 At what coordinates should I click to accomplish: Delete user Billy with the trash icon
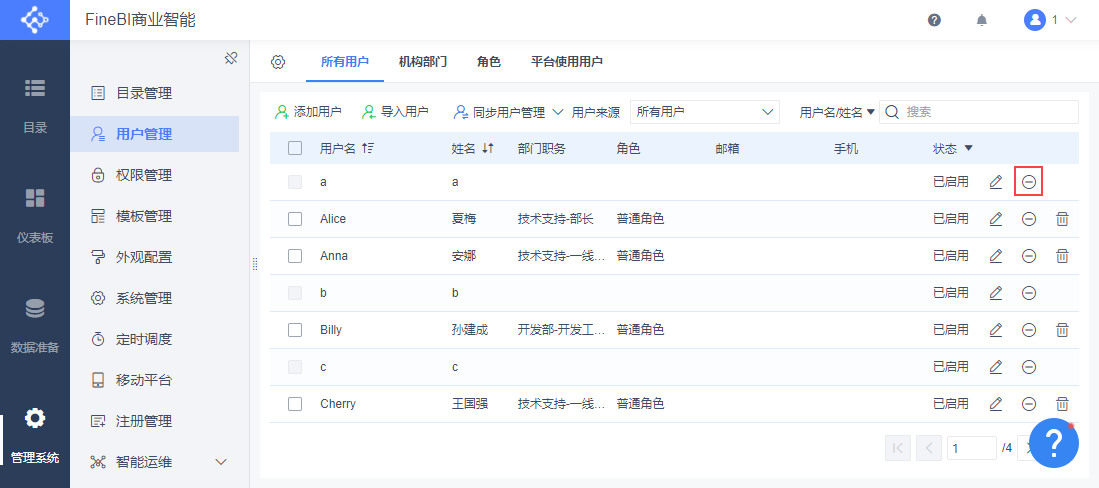point(1062,330)
